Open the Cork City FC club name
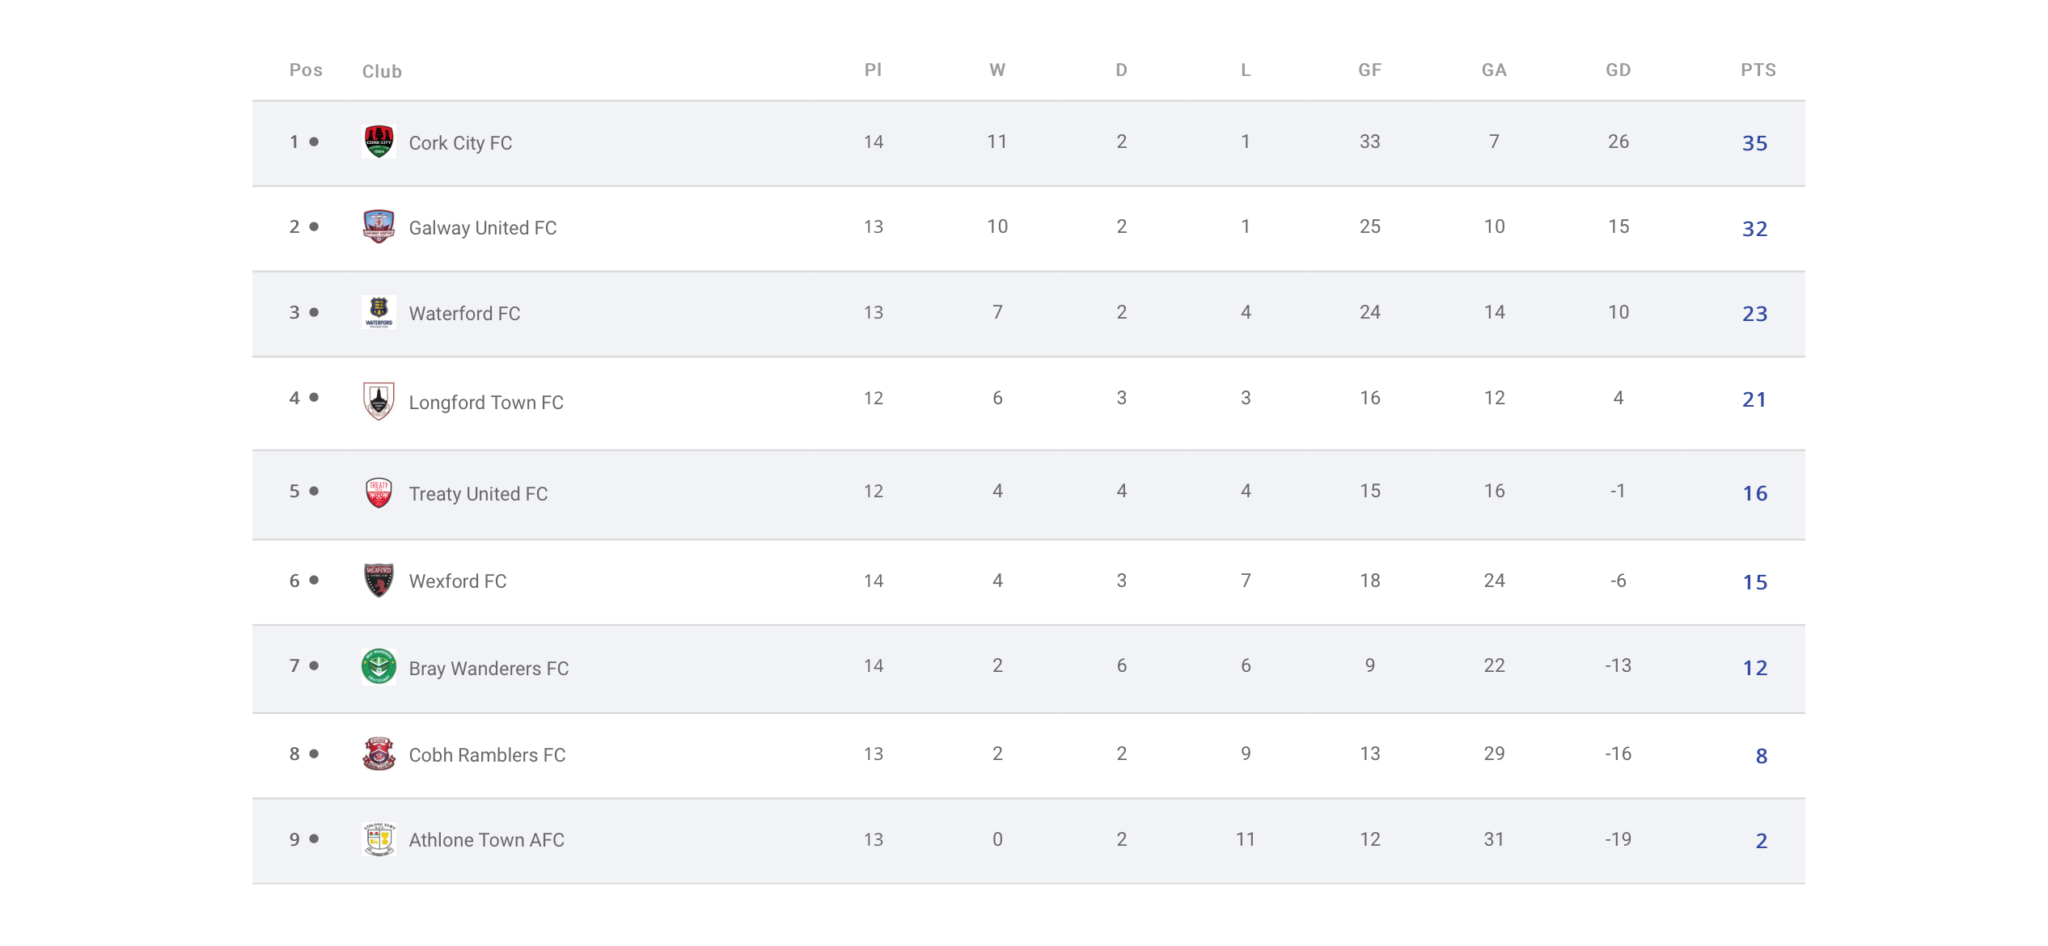The height and width of the screenshot is (946, 2048). coord(460,143)
